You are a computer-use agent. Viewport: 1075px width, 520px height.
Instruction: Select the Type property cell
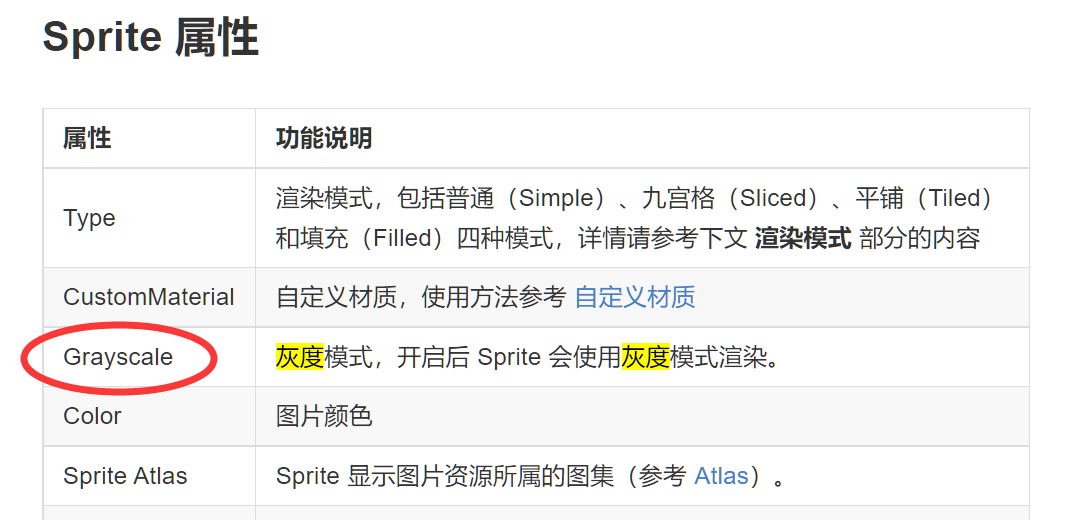click(x=89, y=218)
